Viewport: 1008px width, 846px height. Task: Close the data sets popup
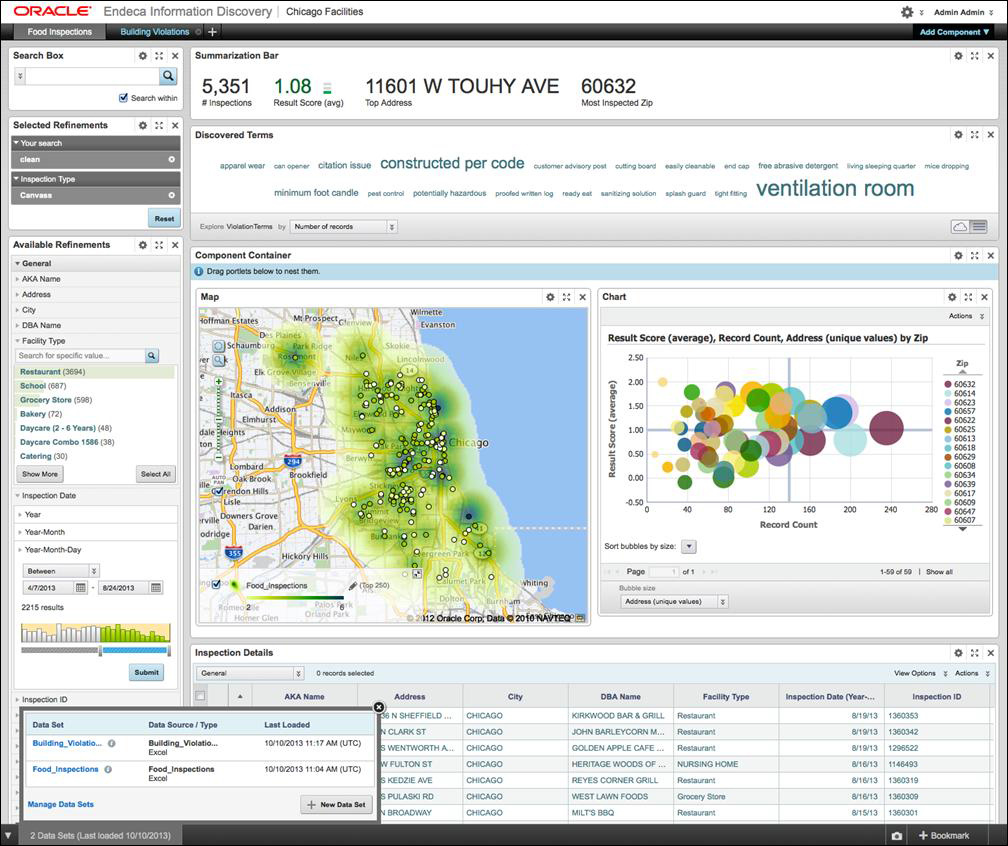[x=379, y=707]
